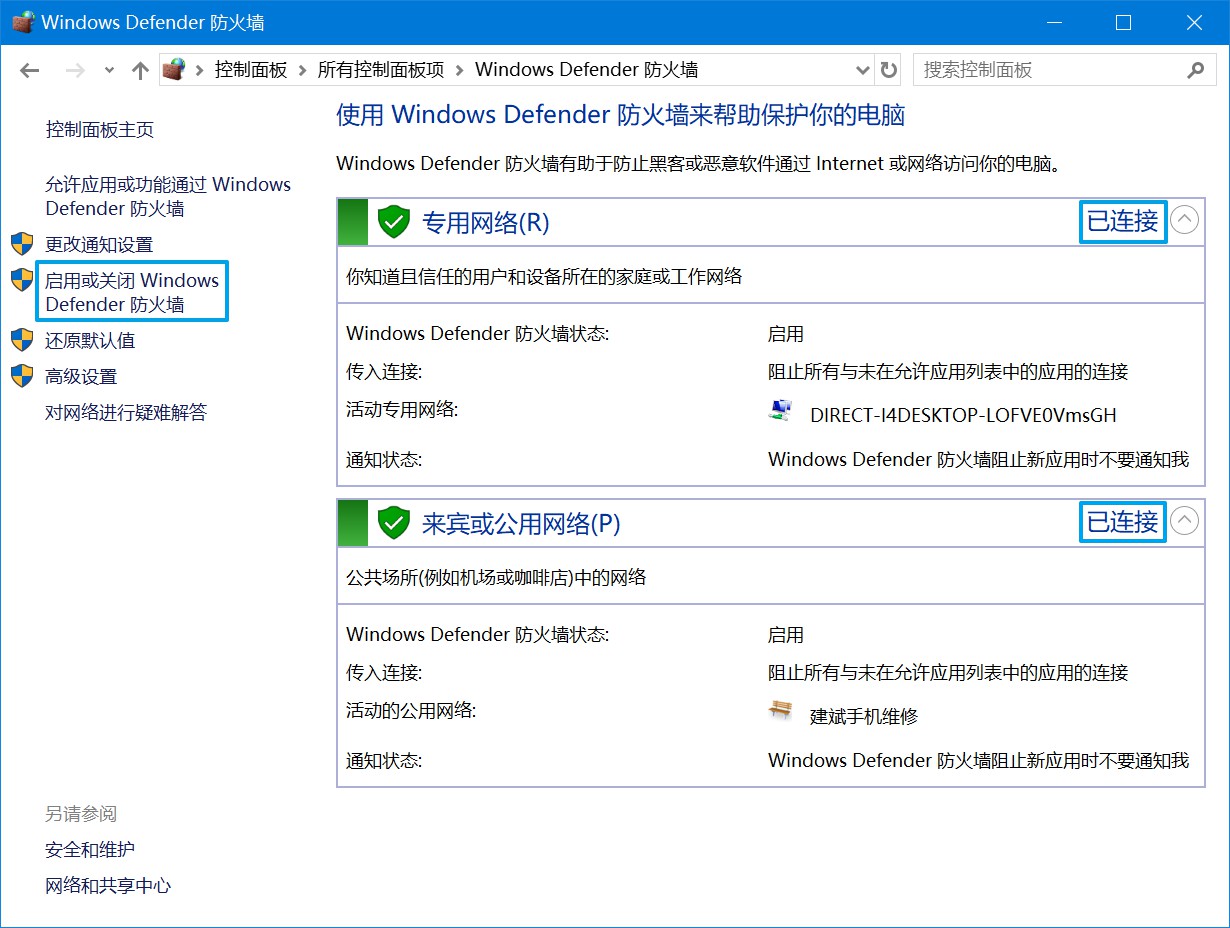Viewport: 1230px width, 928px height.
Task: Click the 建斌手机维修 network name
Action: [x=864, y=716]
